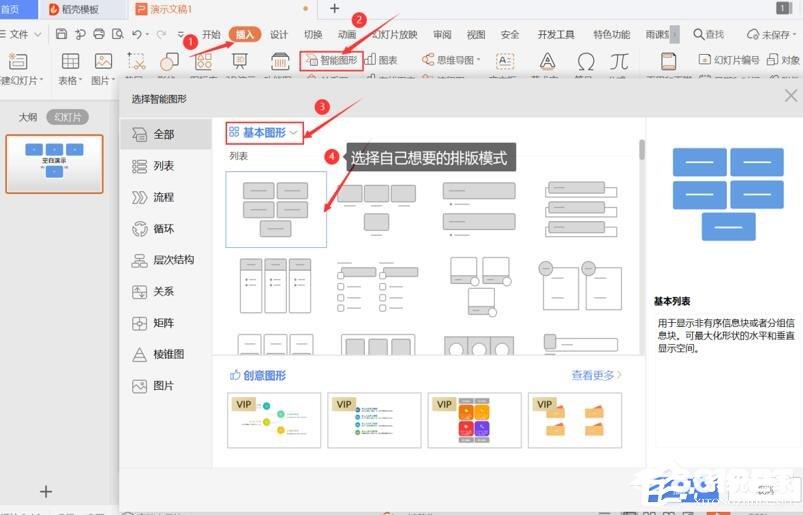Viewport: 803px width, 515px height.
Task: Select 层次结构 category in the dialog sidebar
Action: pos(165,260)
